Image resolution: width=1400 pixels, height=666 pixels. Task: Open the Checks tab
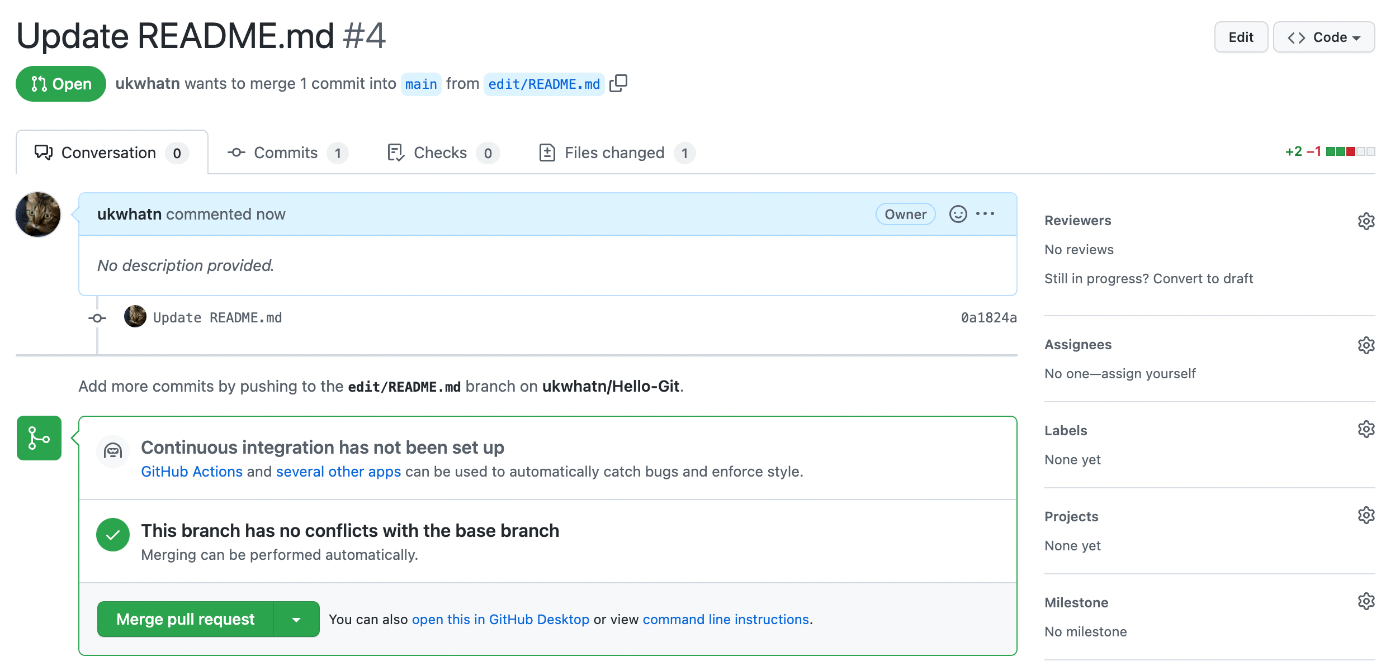(x=441, y=152)
